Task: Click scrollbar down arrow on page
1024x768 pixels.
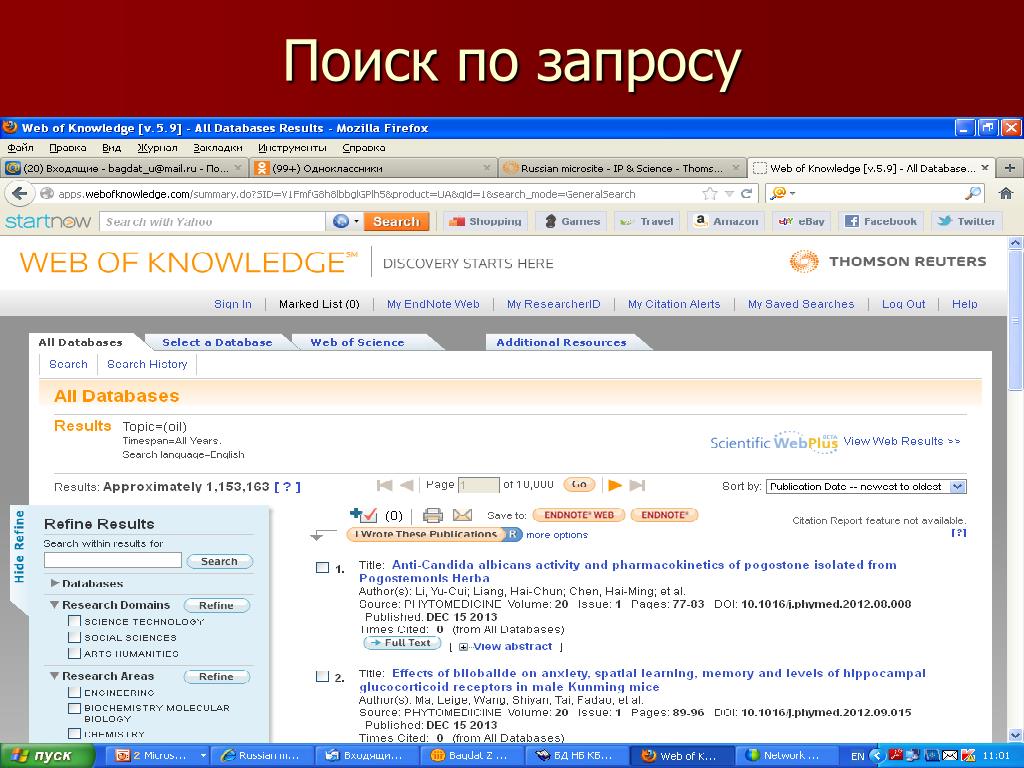Action: click(x=1016, y=735)
